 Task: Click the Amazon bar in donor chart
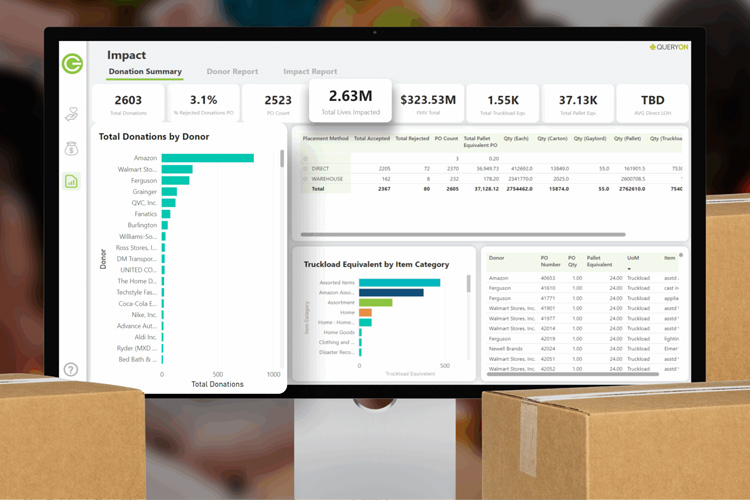tap(208, 158)
